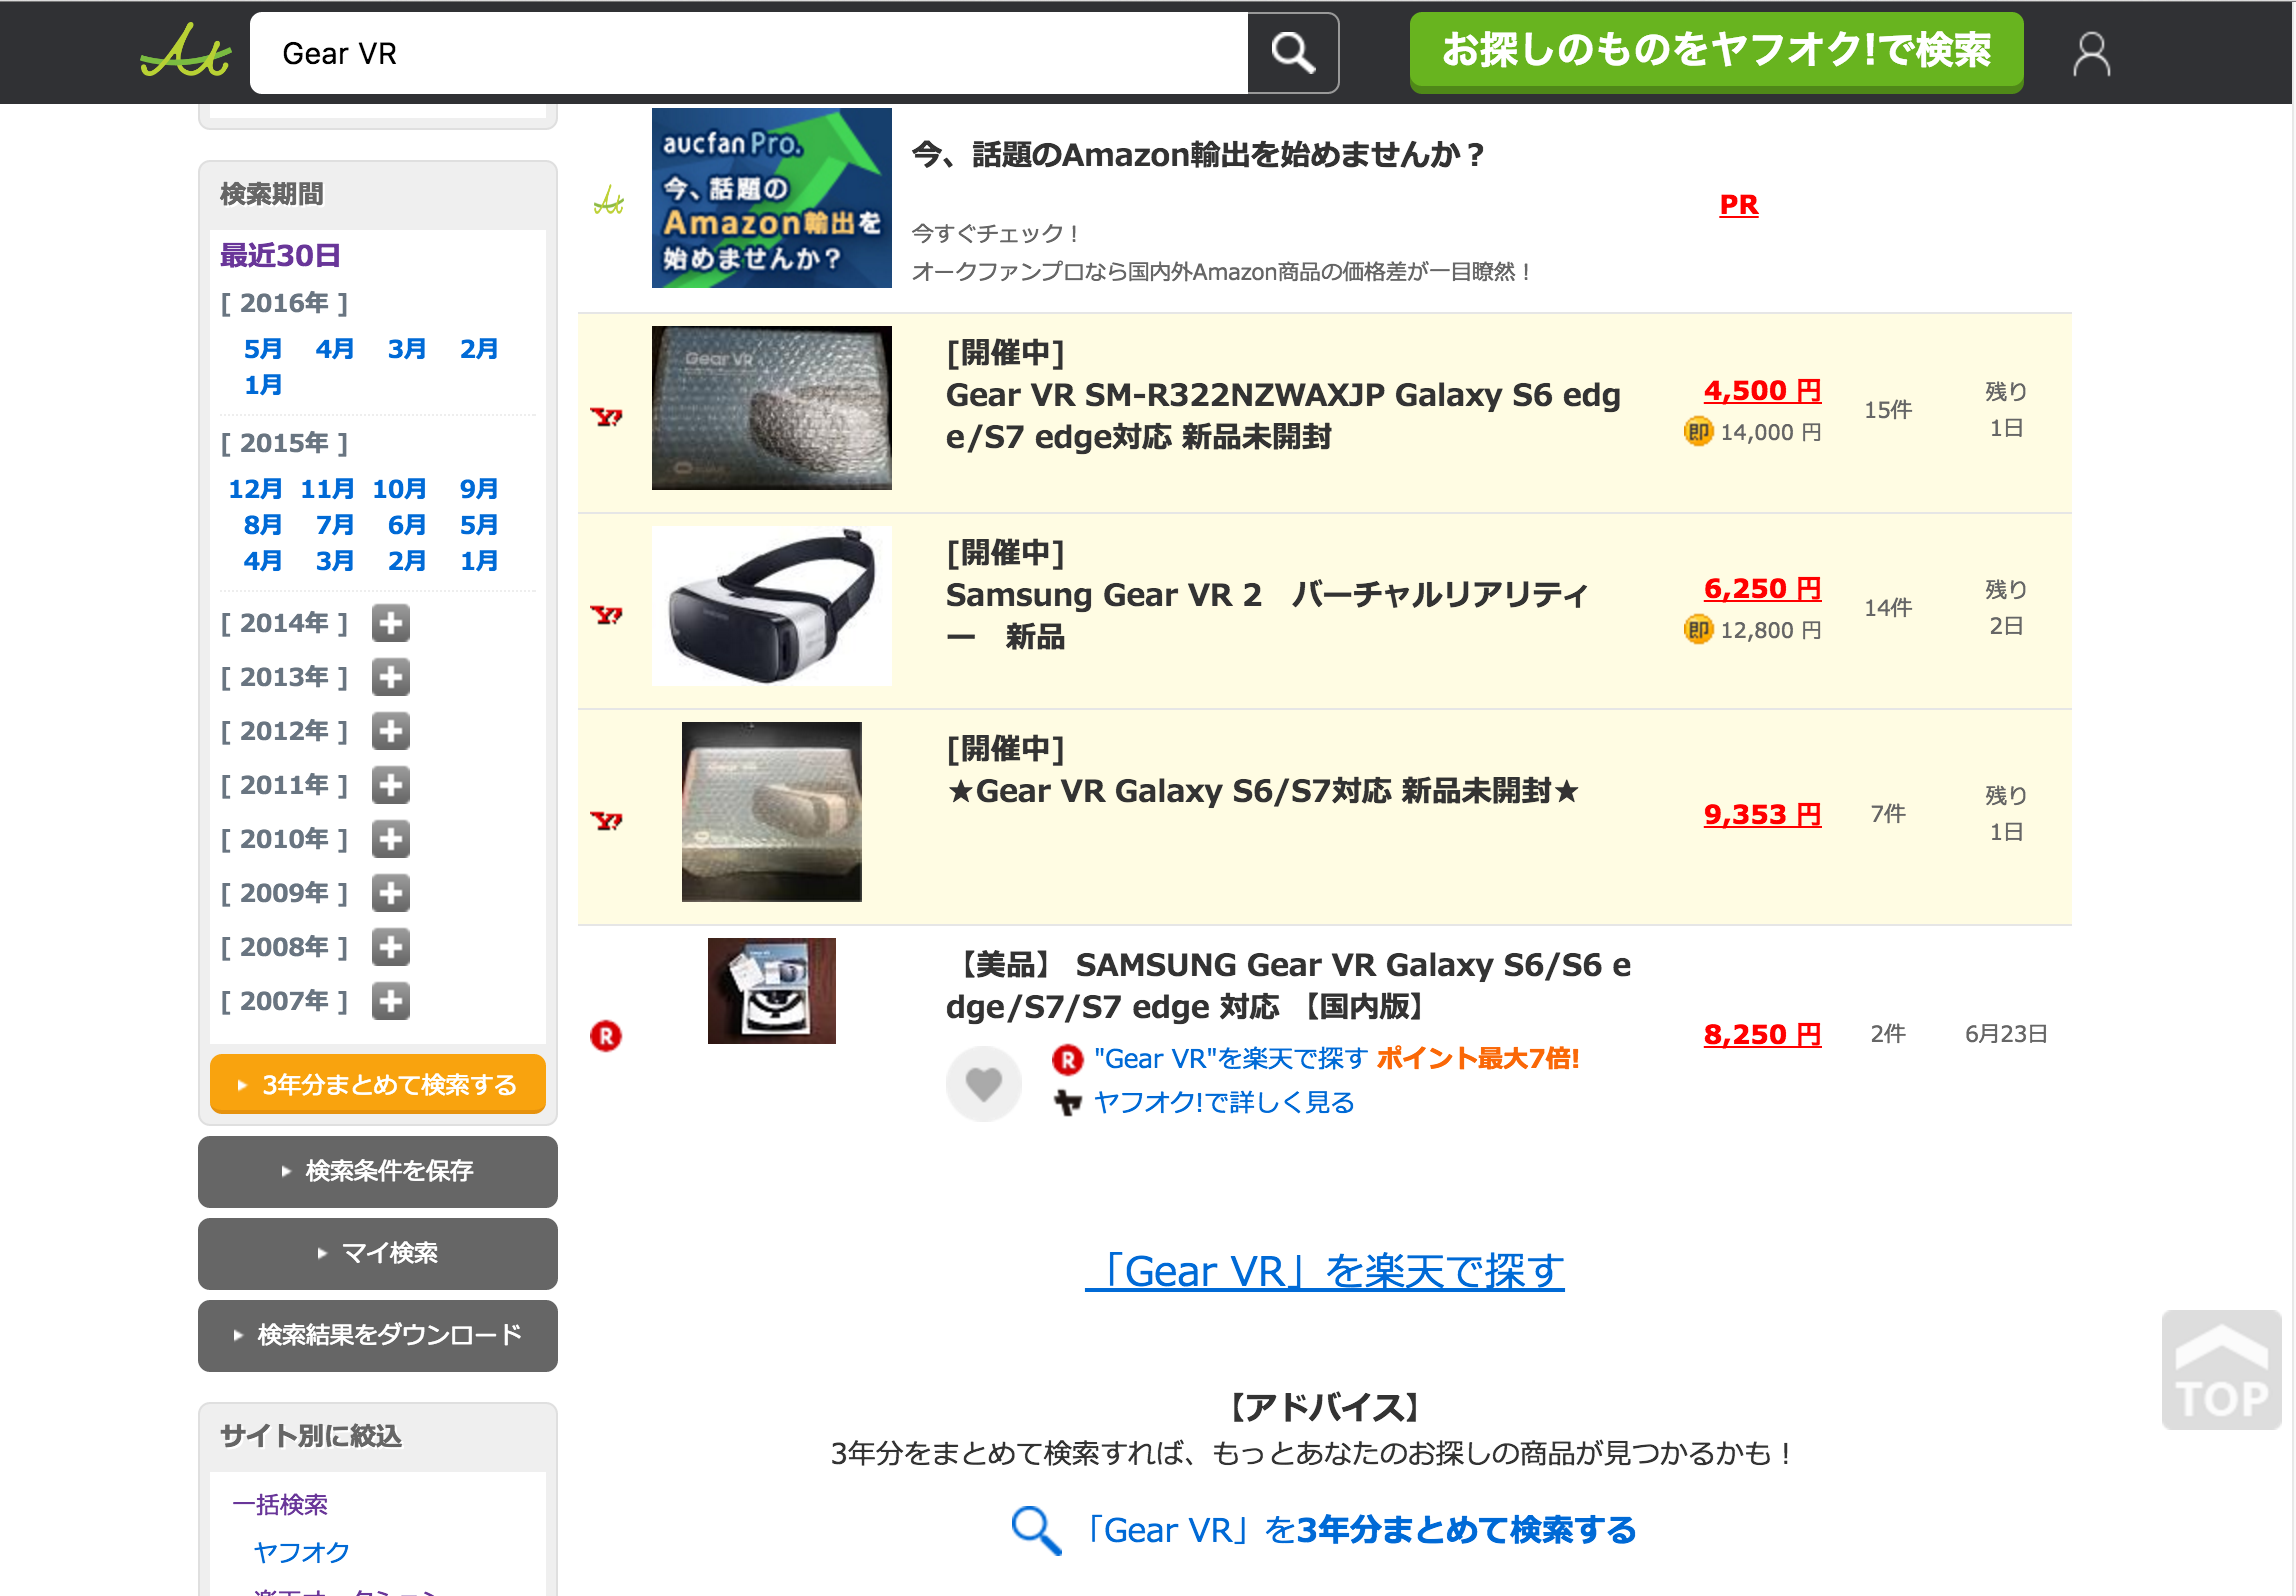Expand the 2014年 year list
The width and height of the screenshot is (2296, 1596).
tap(391, 623)
